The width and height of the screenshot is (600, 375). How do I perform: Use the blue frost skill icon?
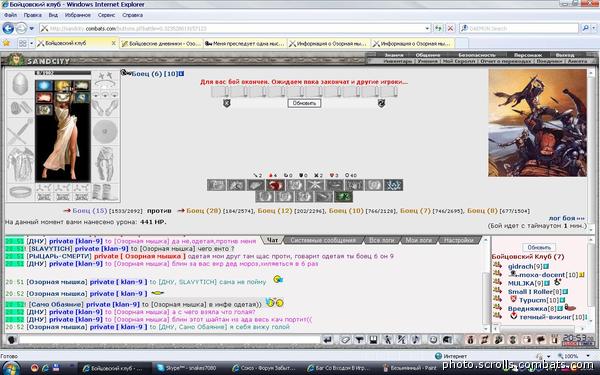[393, 185]
